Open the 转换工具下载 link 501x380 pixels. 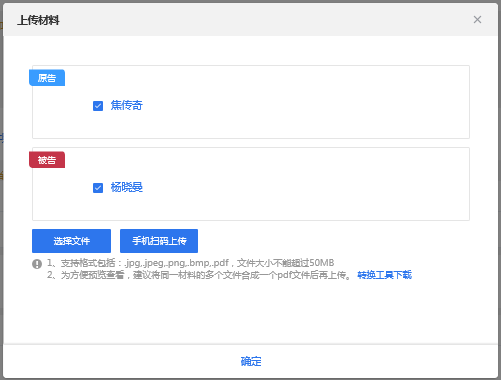coord(384,275)
